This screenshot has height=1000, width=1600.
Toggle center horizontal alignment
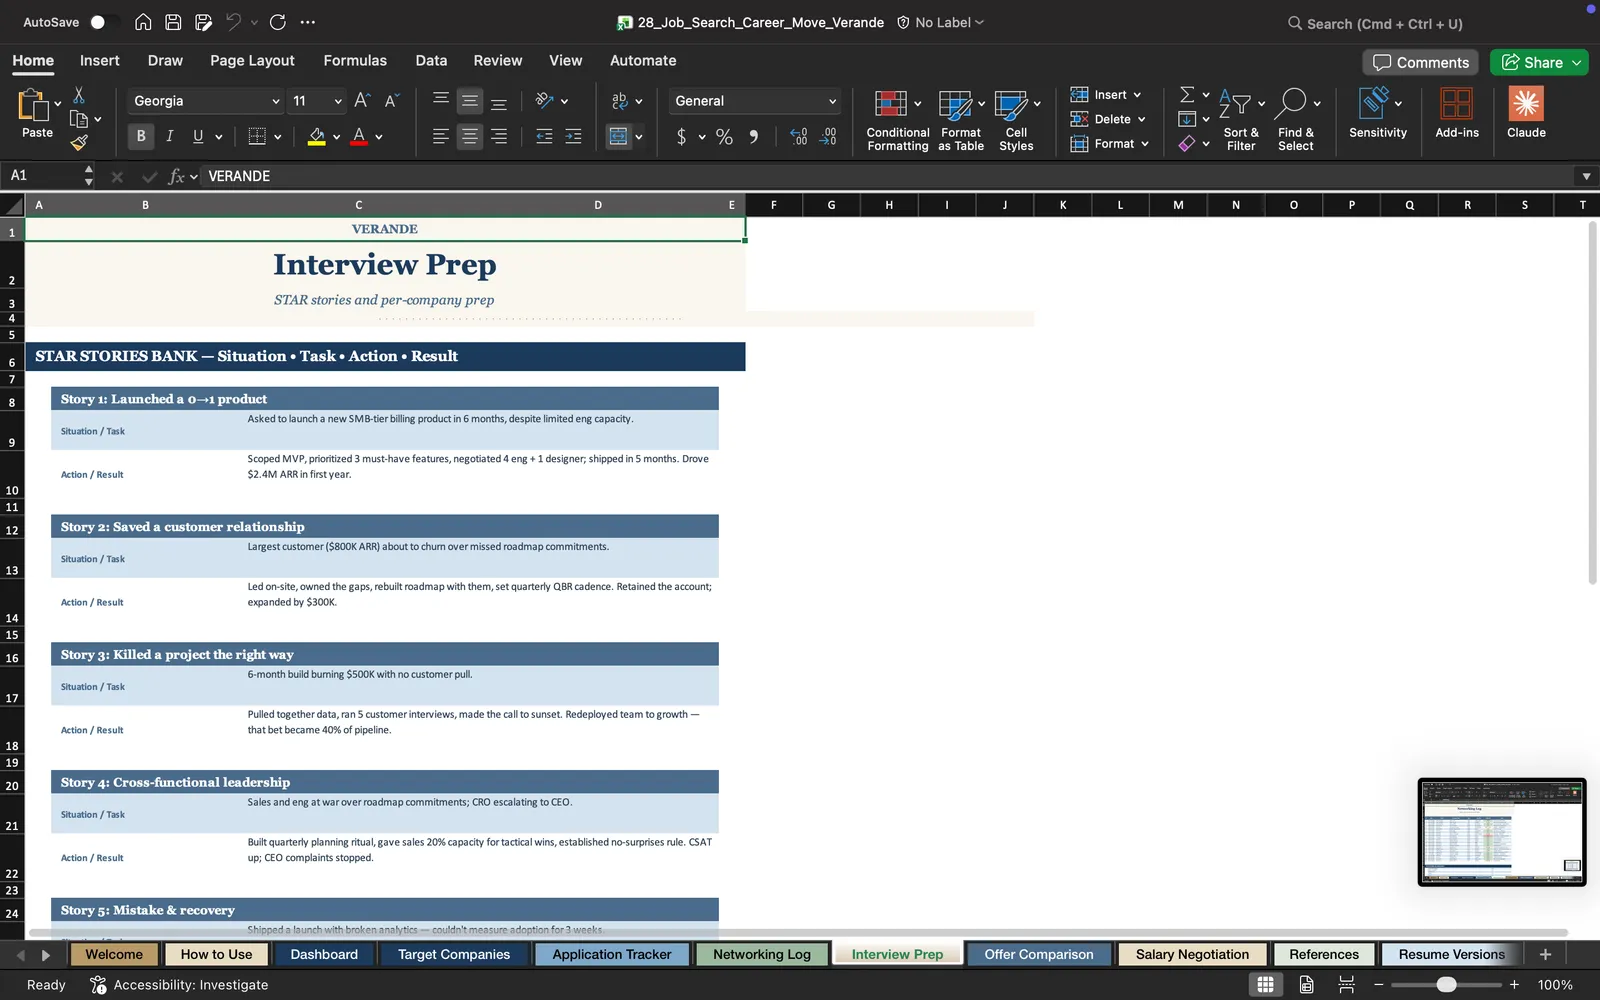(469, 137)
